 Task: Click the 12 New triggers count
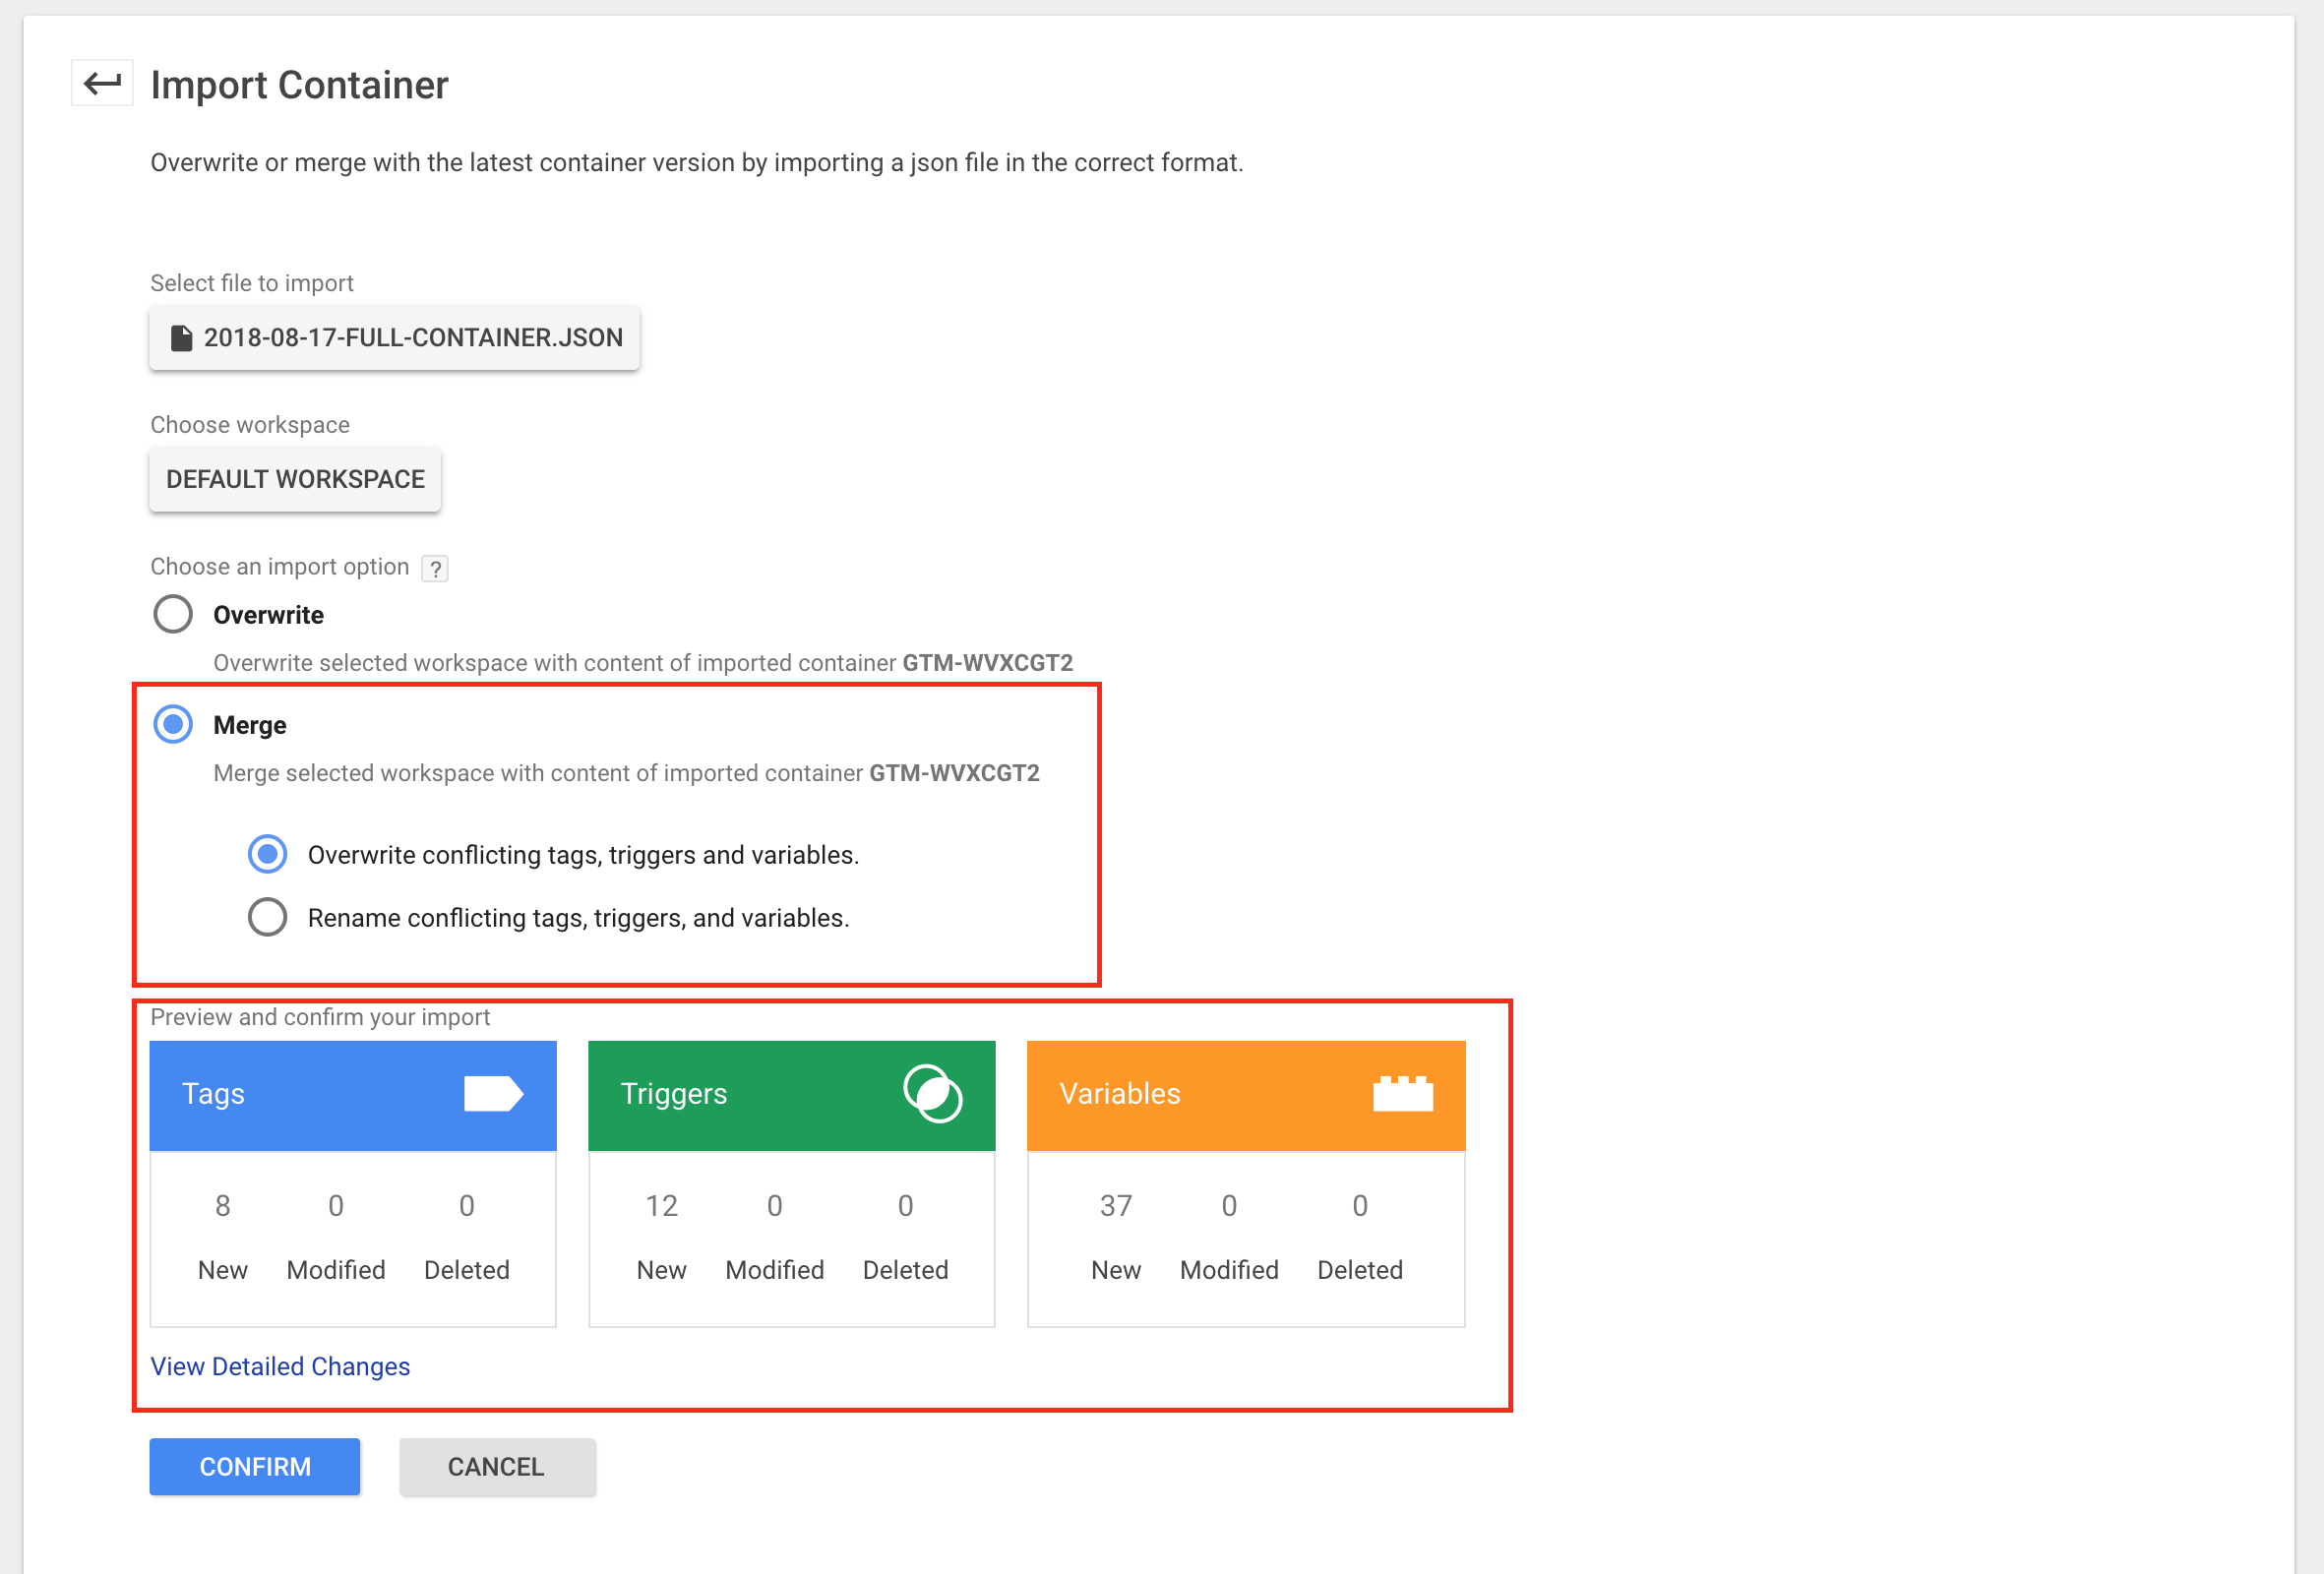(x=661, y=1206)
